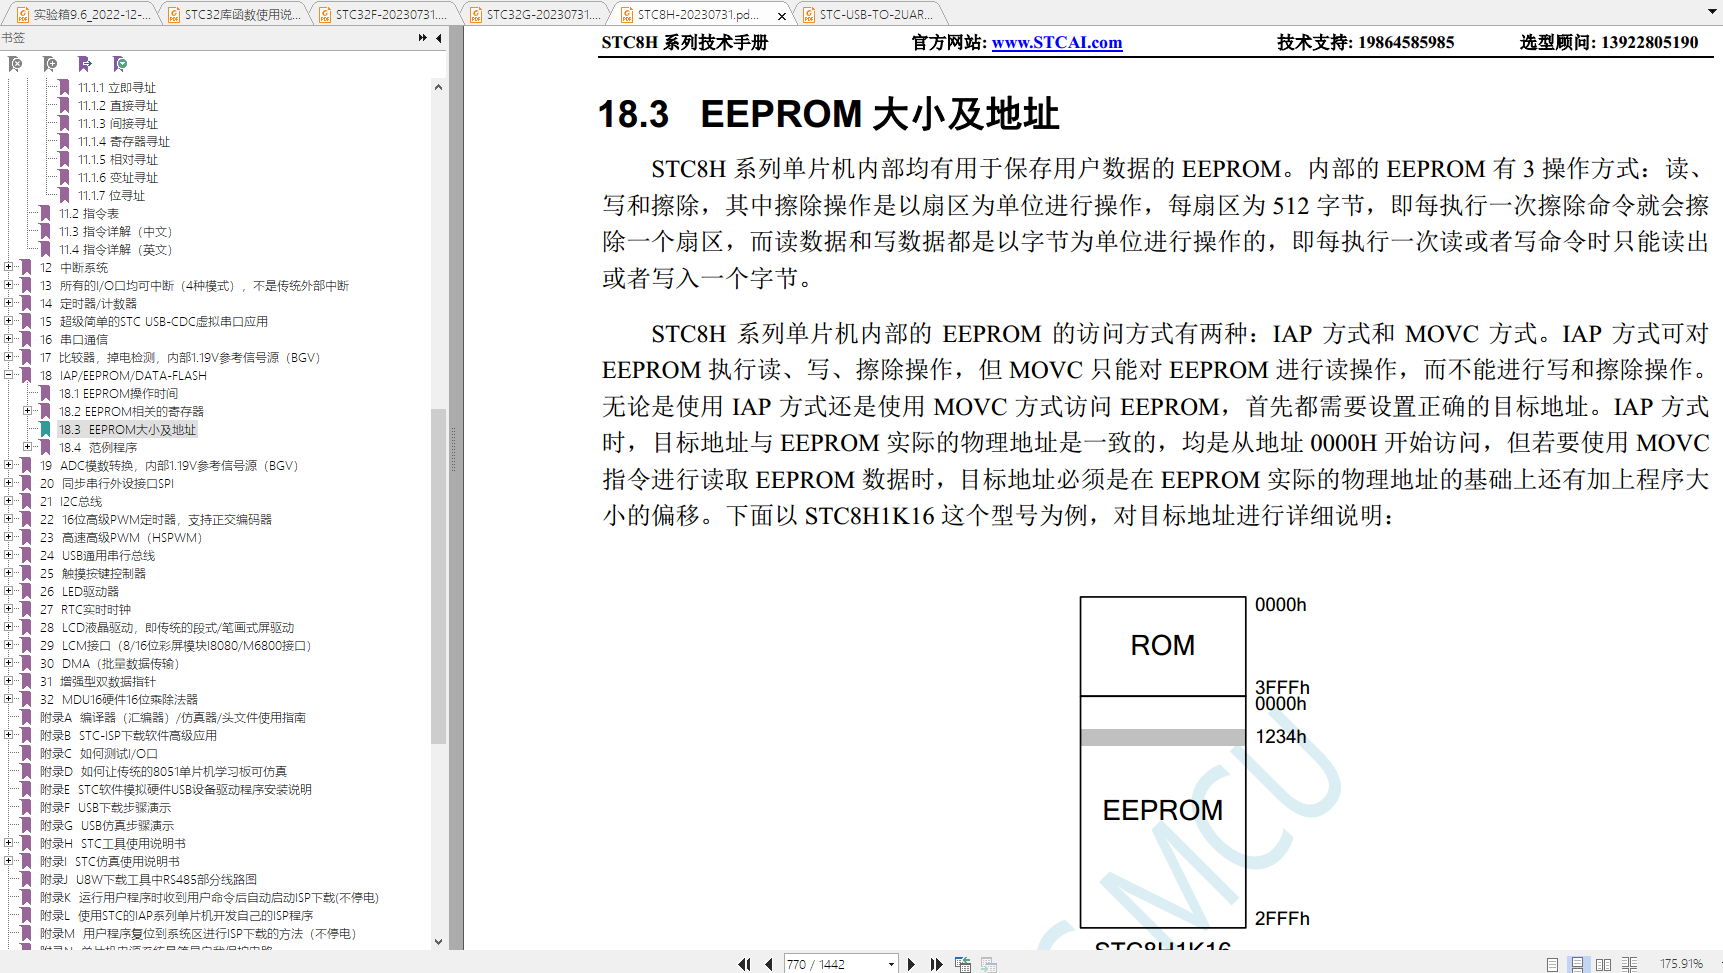Viewport: 1723px width, 973px height.
Task: Open bookmark 31 增强型双数据指针
Action: pyautogui.click(x=97, y=682)
